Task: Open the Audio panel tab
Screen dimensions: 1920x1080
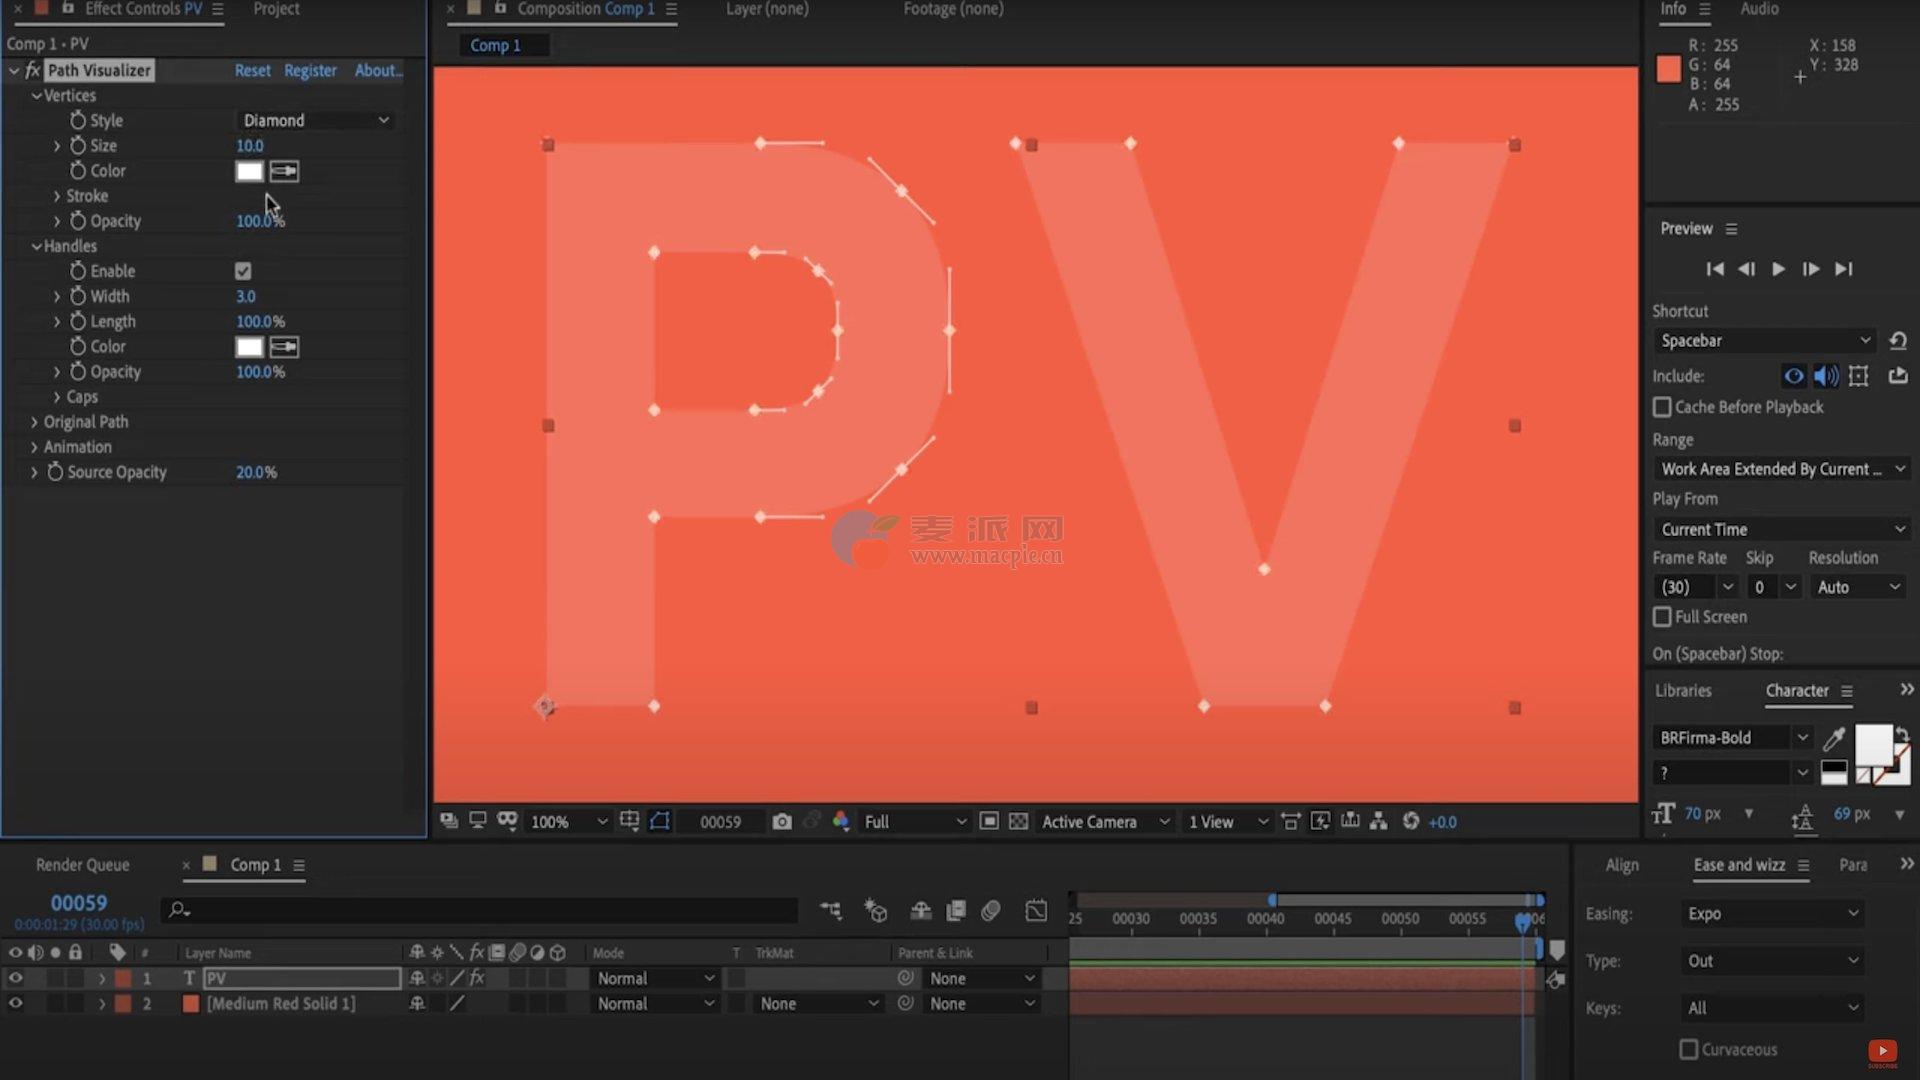Action: pos(1759,9)
